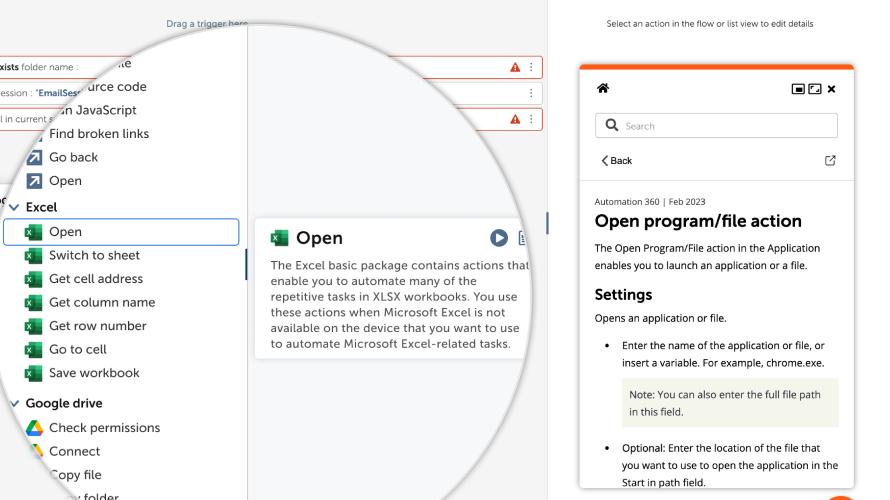Select Get column name action

[x=102, y=302]
